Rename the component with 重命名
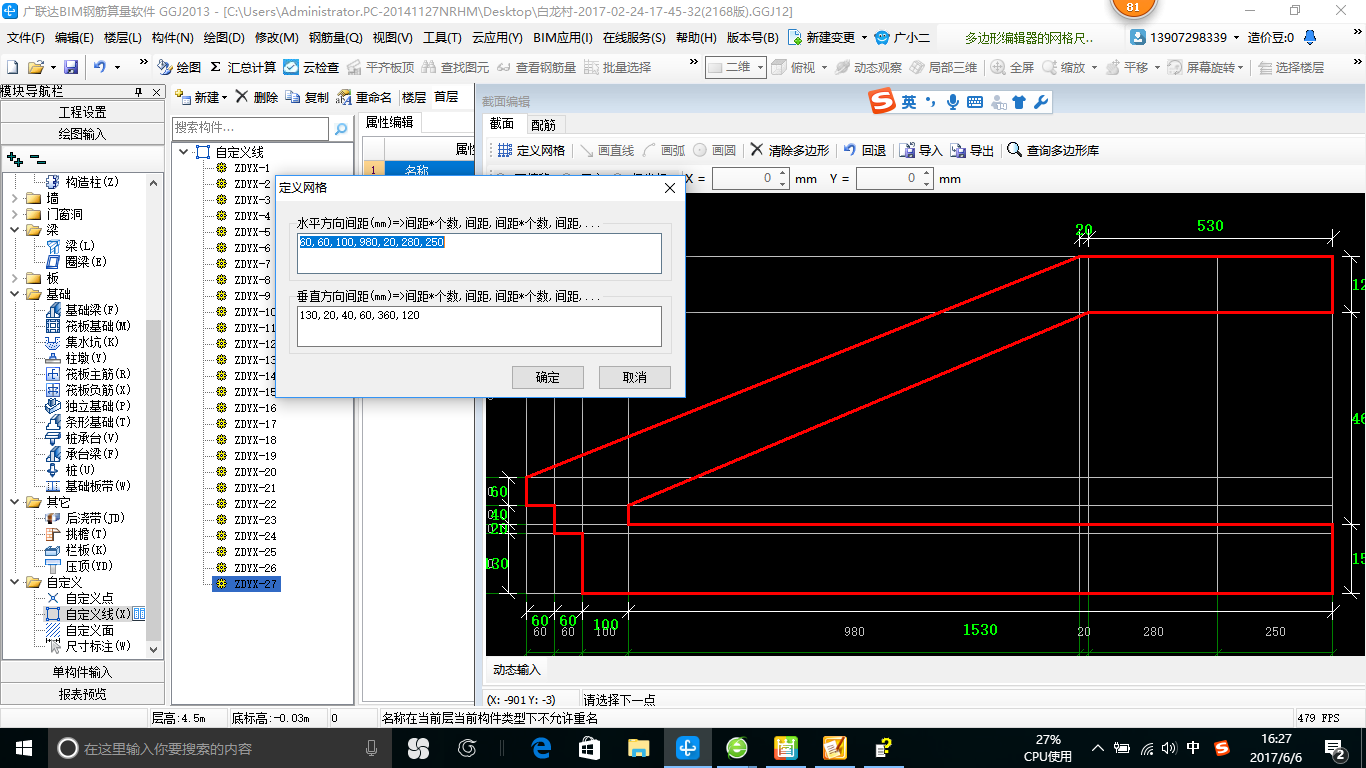Screen dimensions: 1366x768 coord(365,97)
